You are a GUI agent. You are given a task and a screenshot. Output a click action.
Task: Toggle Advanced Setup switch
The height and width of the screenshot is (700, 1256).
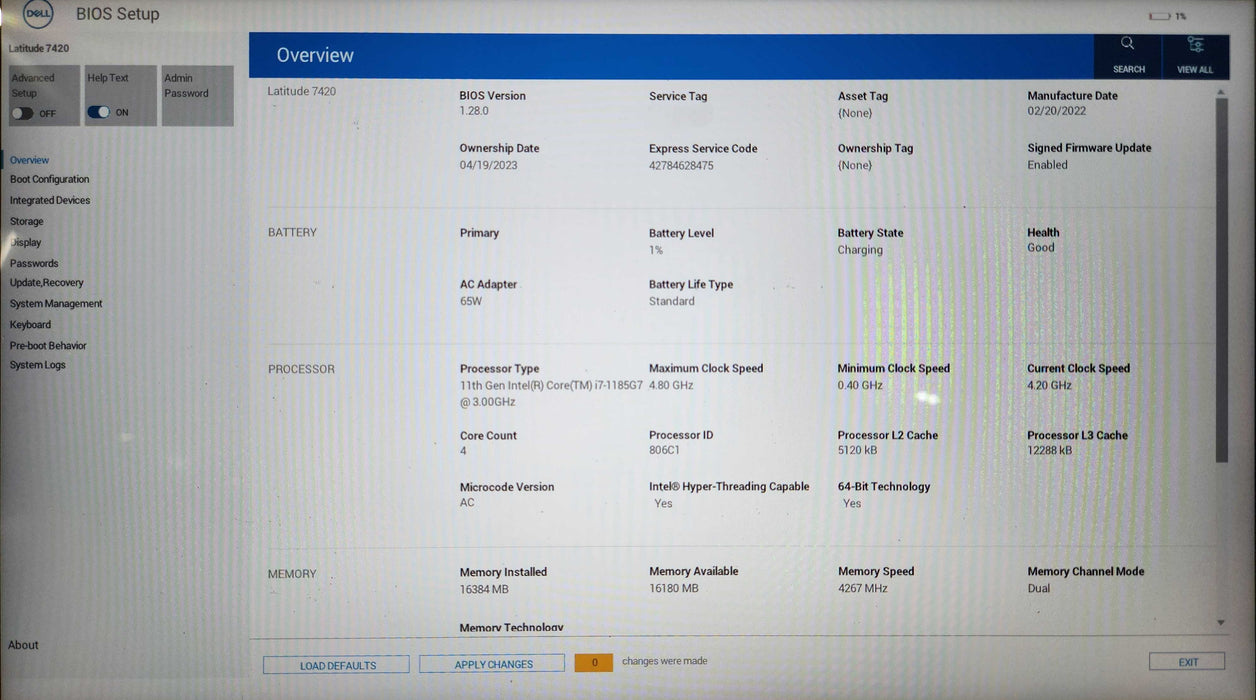pyautogui.click(x=21, y=113)
